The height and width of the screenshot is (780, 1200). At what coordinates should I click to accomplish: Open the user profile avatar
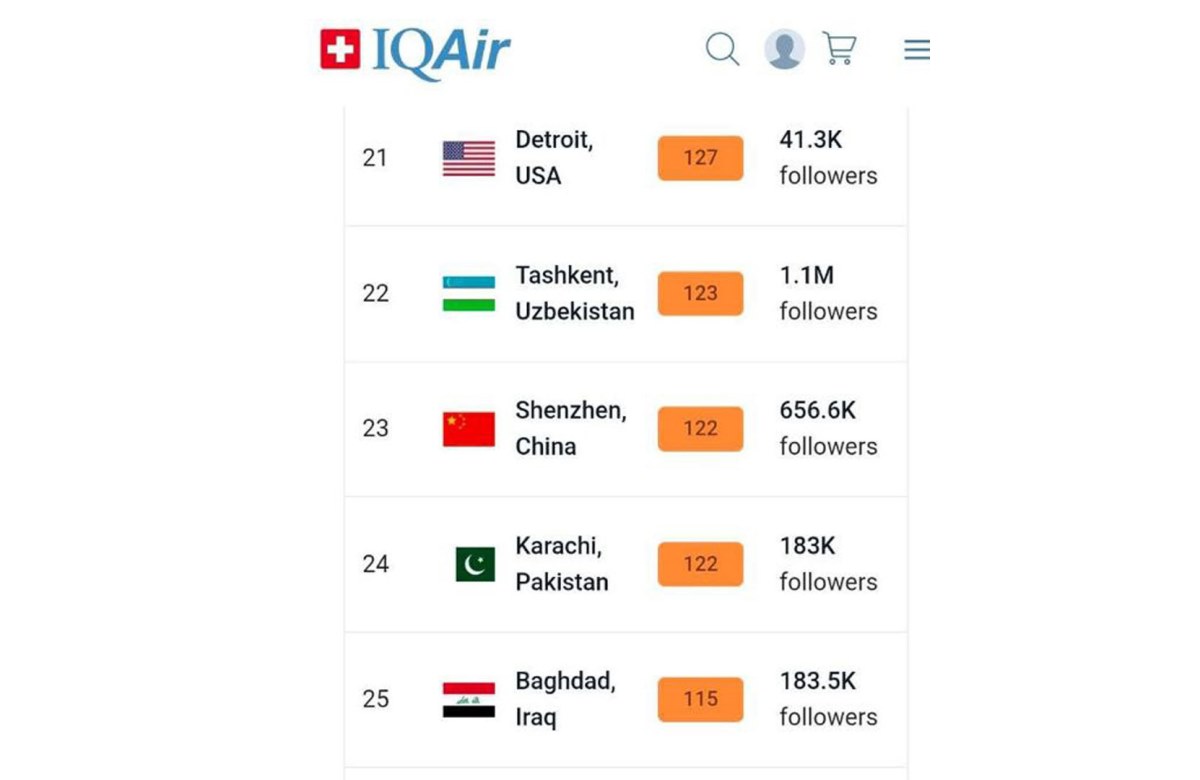(x=784, y=49)
